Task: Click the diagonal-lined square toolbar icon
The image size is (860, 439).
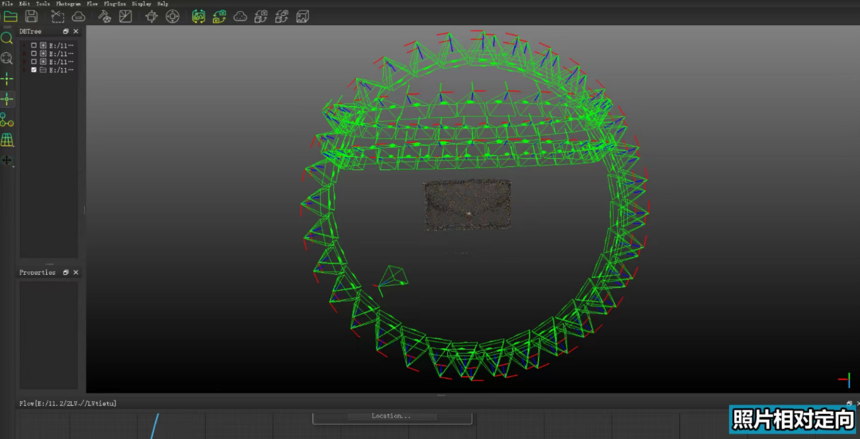Action: click(x=126, y=16)
